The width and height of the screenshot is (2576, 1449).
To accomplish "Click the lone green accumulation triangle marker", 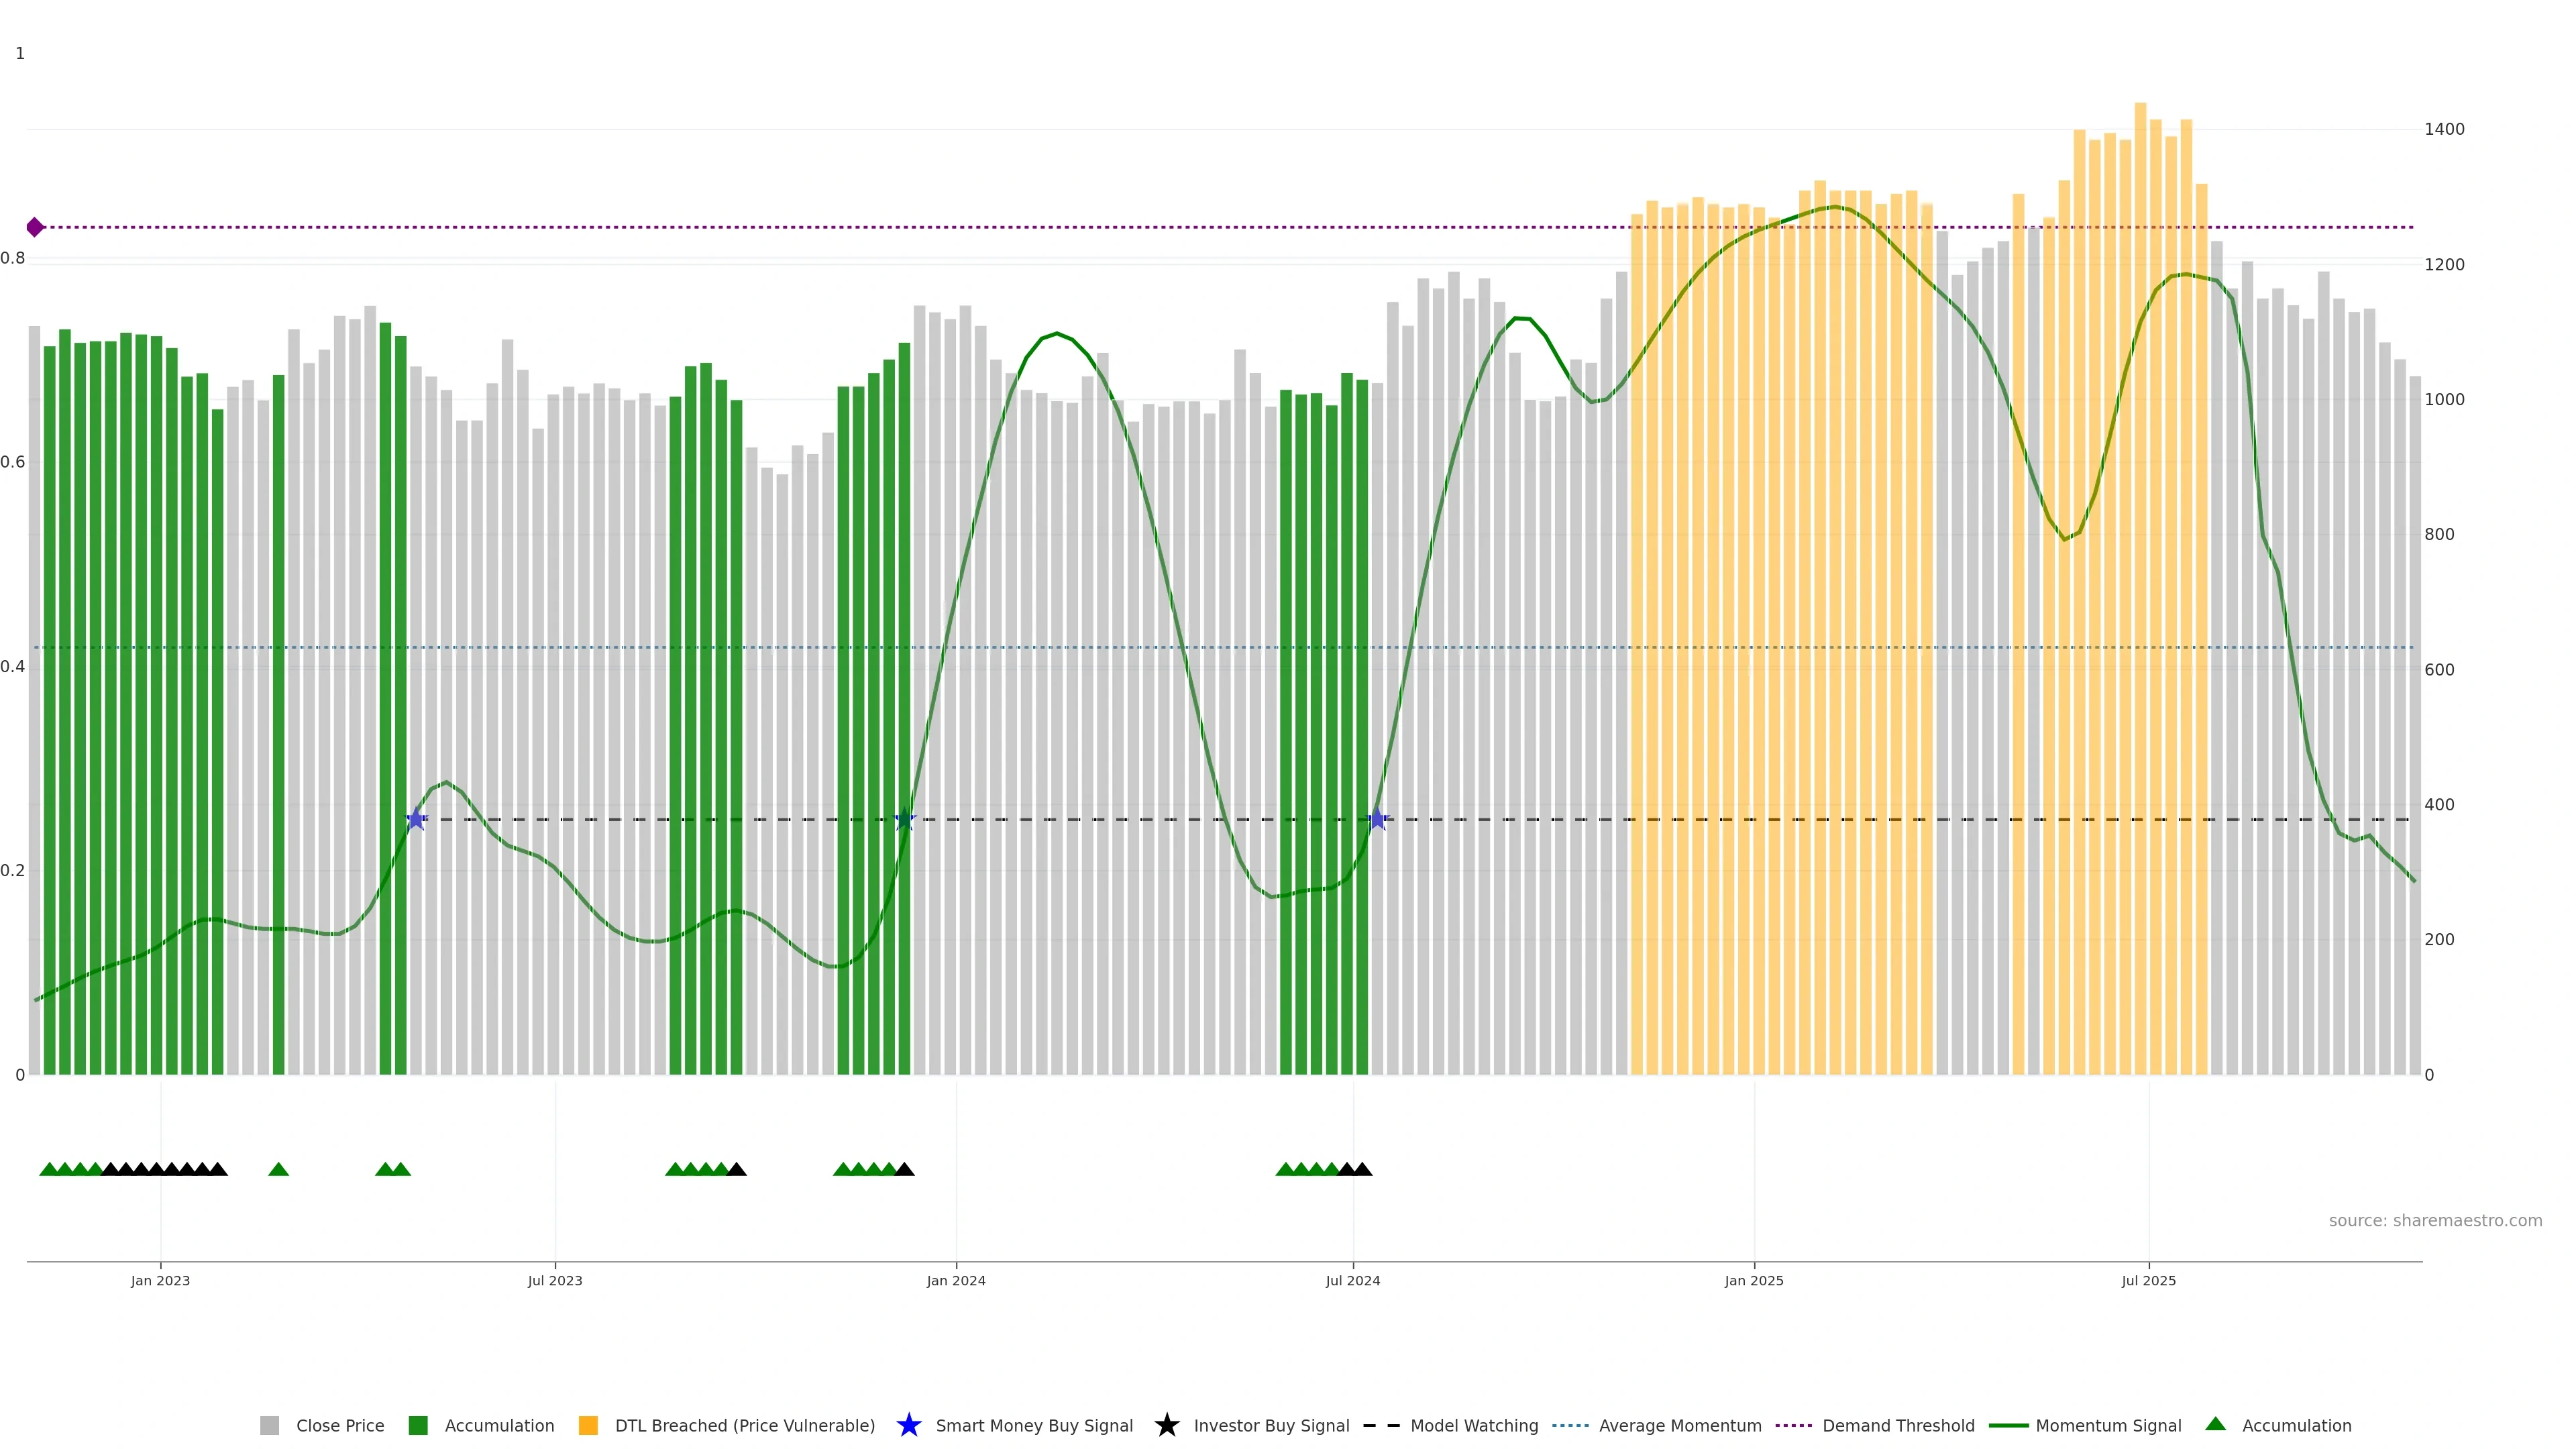I will [x=279, y=1169].
